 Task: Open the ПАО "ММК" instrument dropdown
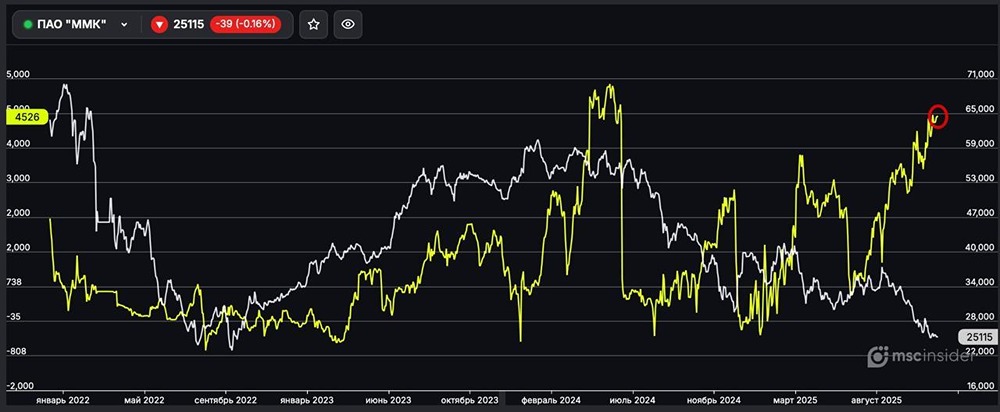tap(76, 24)
